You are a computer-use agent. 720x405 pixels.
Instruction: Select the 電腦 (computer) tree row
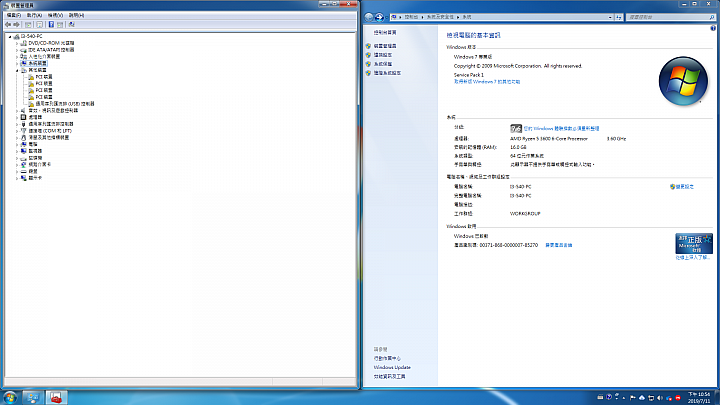(x=29, y=144)
